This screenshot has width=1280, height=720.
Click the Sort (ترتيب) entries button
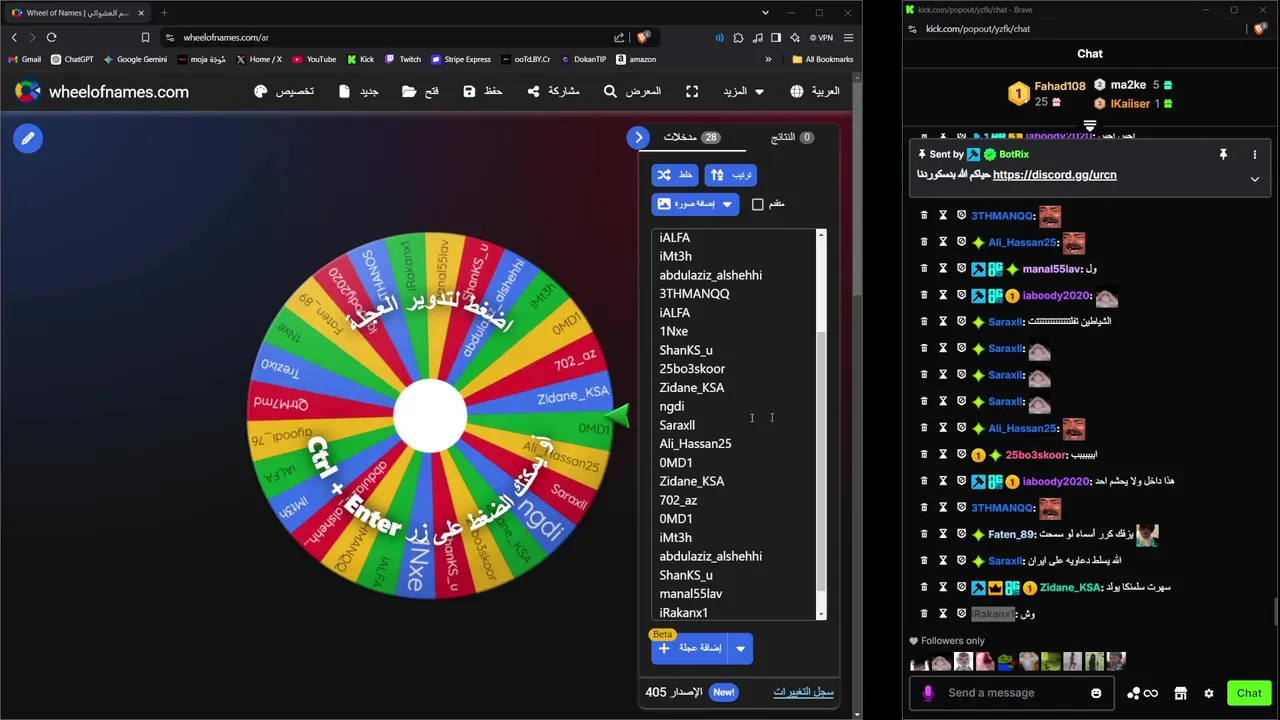coord(731,175)
